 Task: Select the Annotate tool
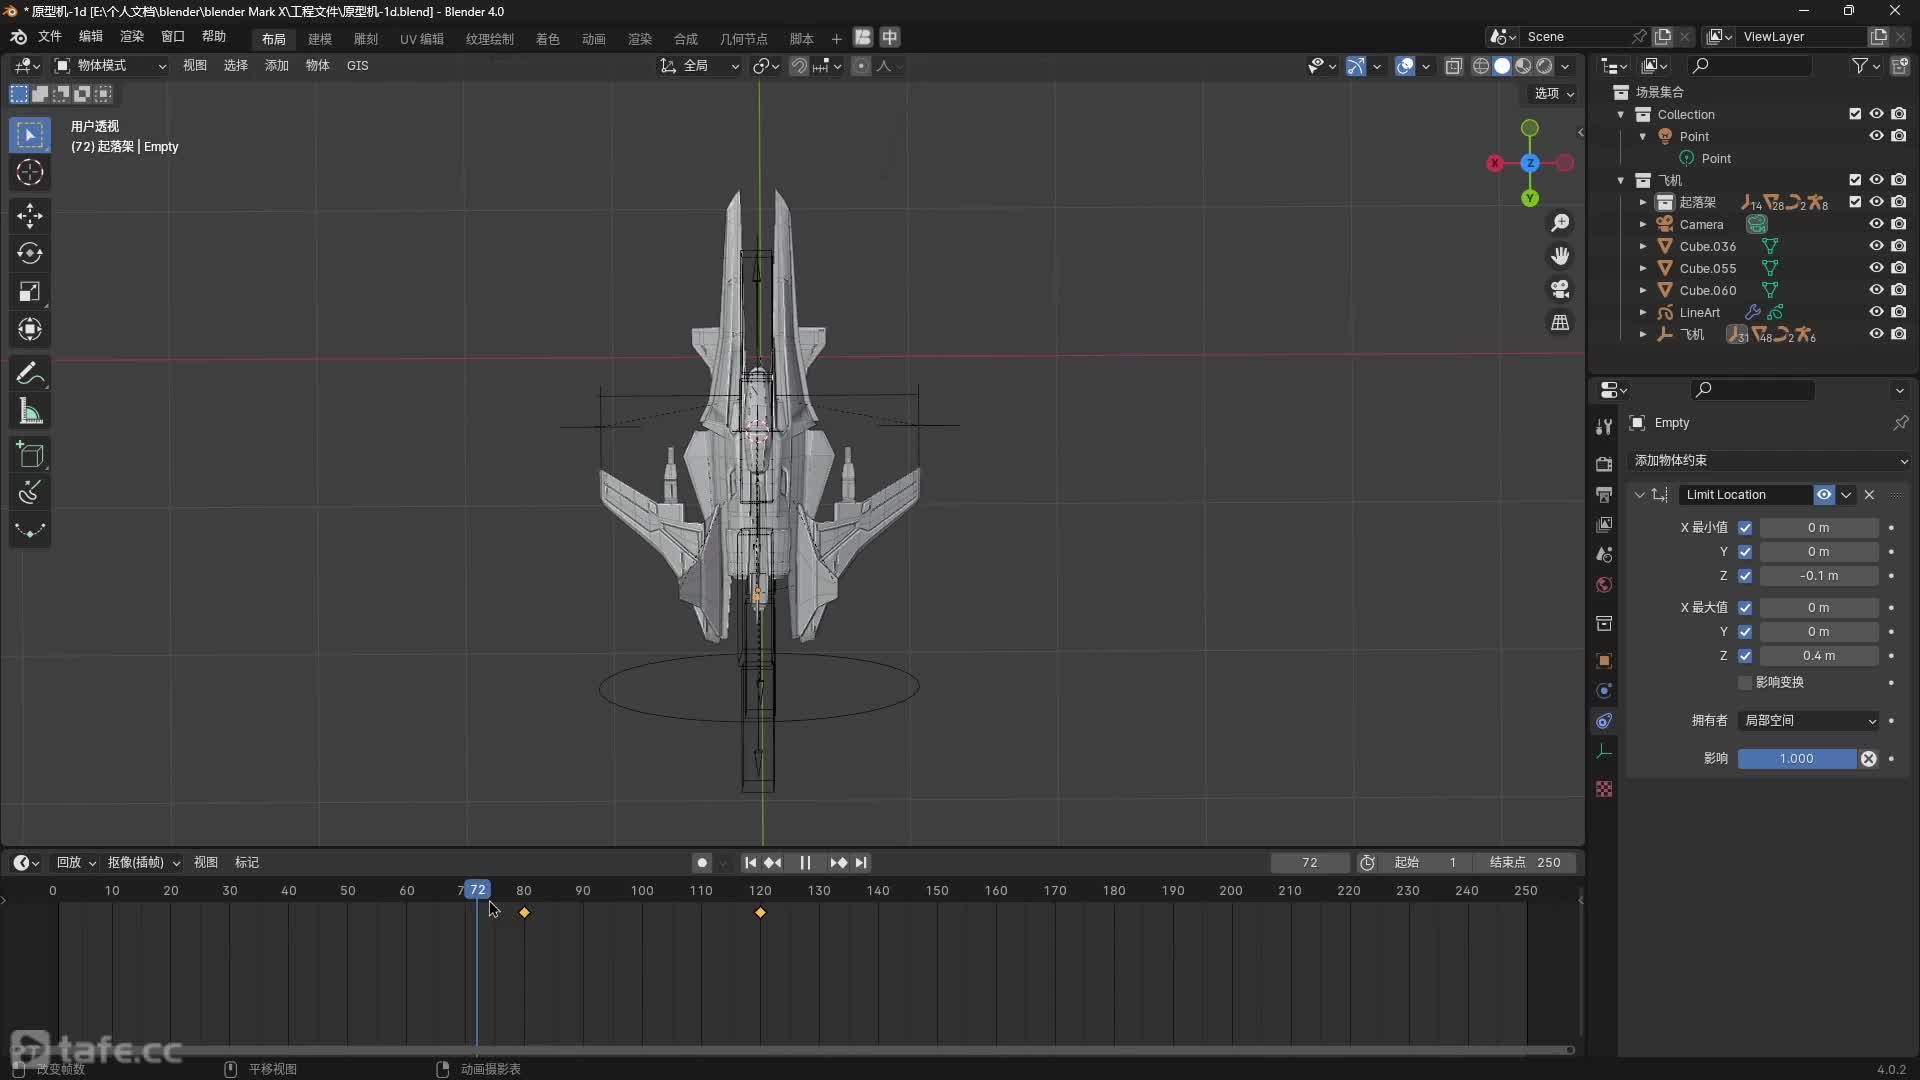[x=30, y=374]
